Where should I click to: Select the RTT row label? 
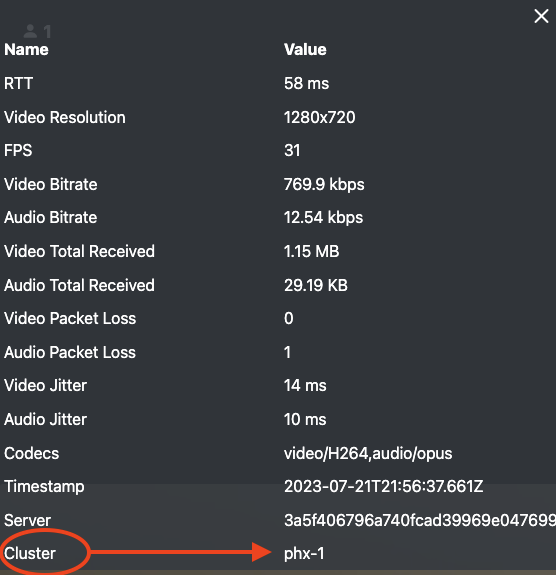[18, 84]
